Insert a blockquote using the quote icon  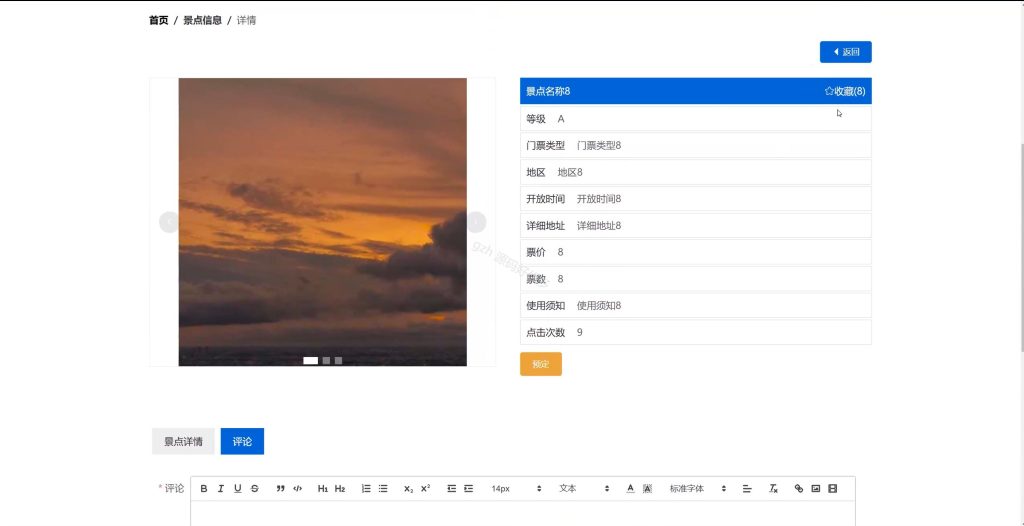click(x=281, y=488)
